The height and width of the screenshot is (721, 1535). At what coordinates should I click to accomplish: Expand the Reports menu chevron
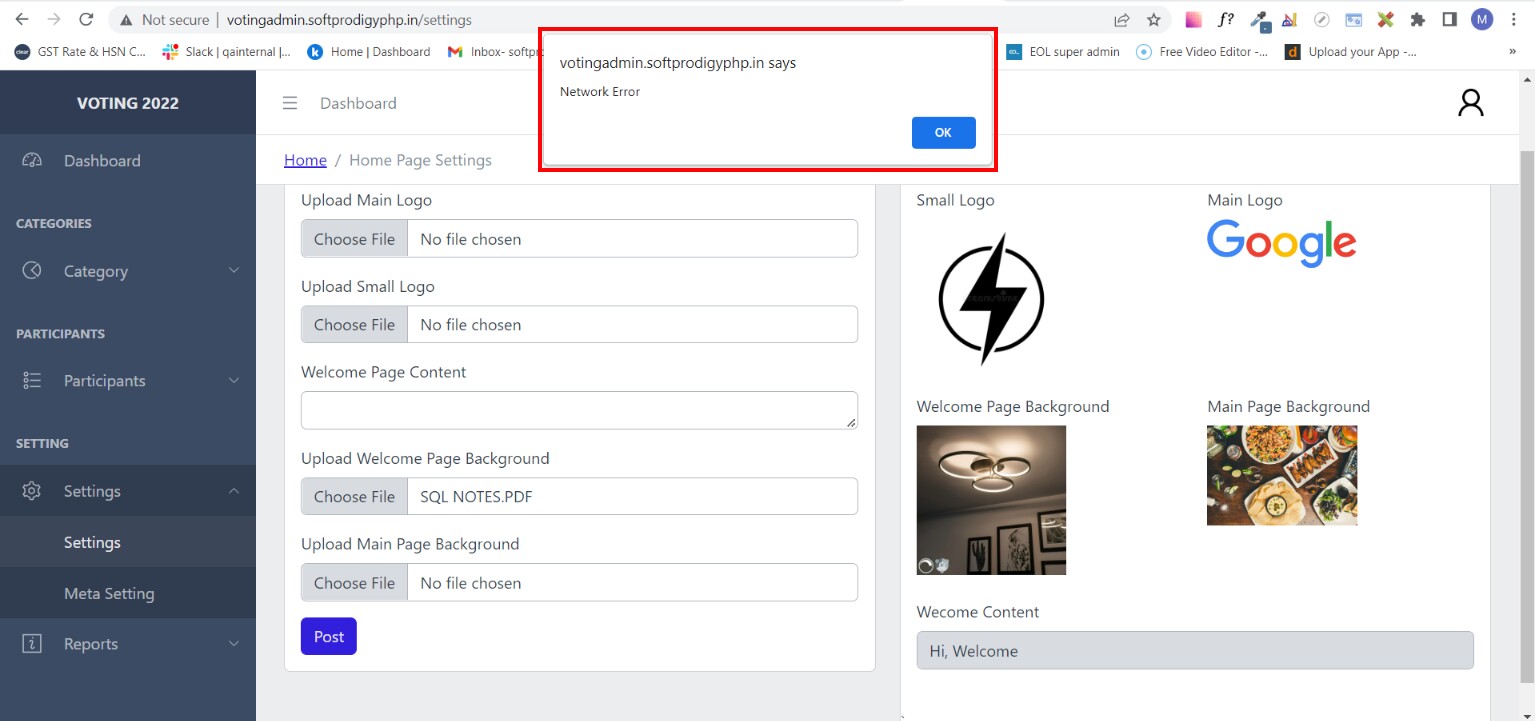pos(234,644)
